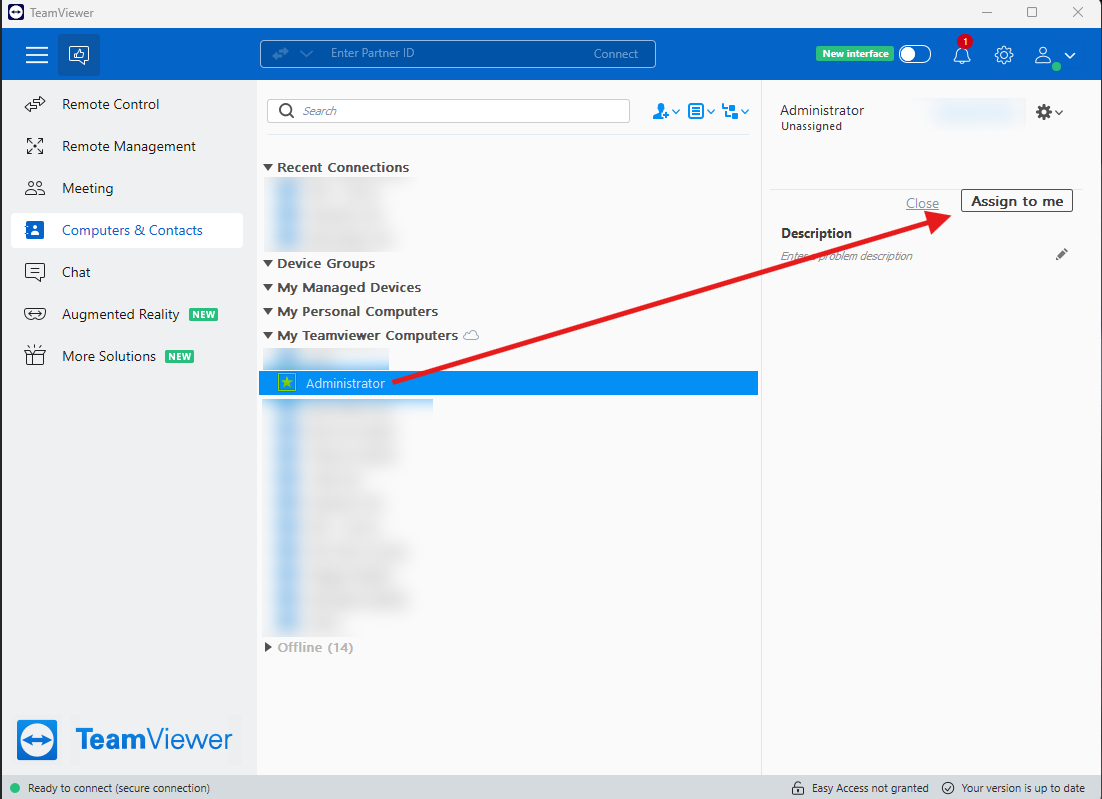Viewport: 1102px width, 799px height.
Task: Click the Easy Access not granted status
Action: pyautogui.click(x=870, y=788)
